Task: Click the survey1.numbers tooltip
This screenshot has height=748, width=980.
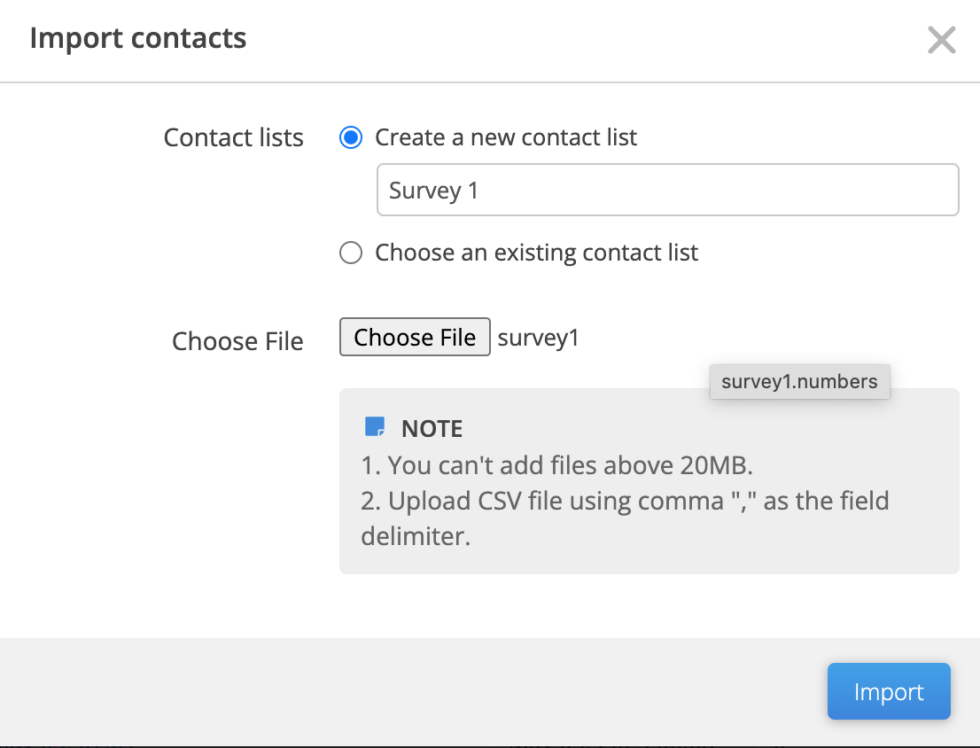Action: (x=799, y=382)
